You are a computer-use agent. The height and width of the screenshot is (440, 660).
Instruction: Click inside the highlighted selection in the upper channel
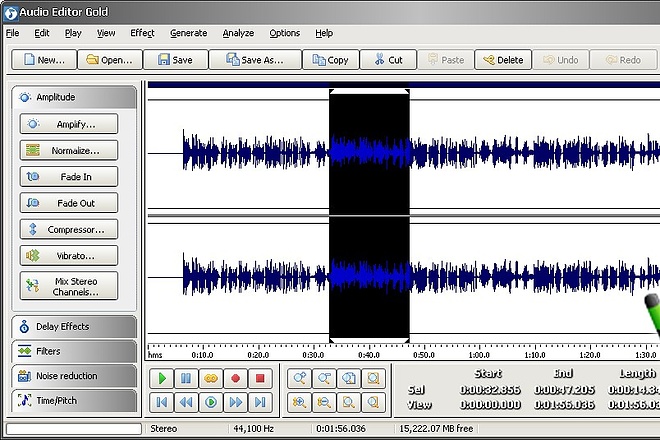[369, 152]
